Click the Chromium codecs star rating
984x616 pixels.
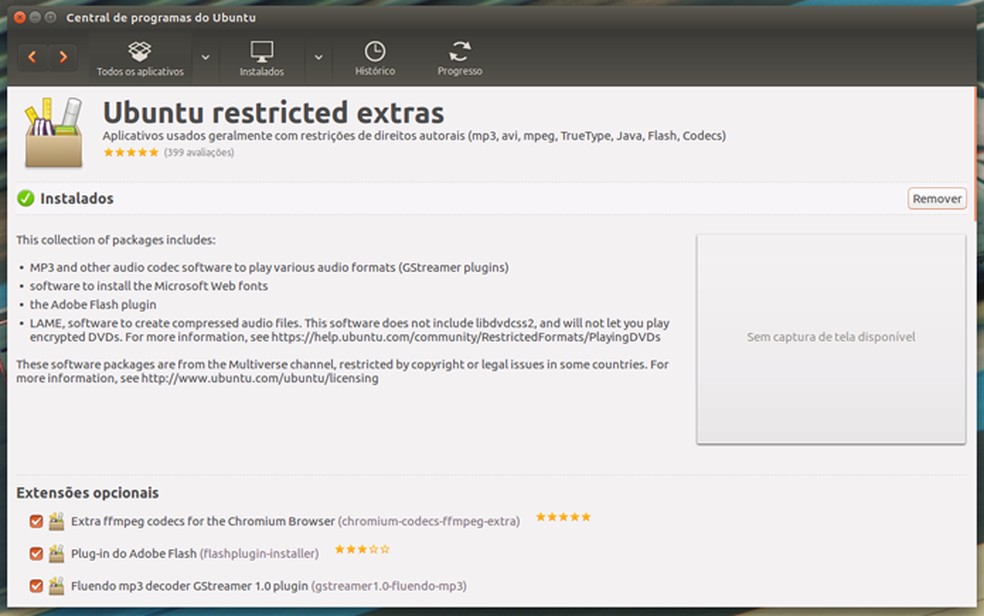(x=563, y=517)
